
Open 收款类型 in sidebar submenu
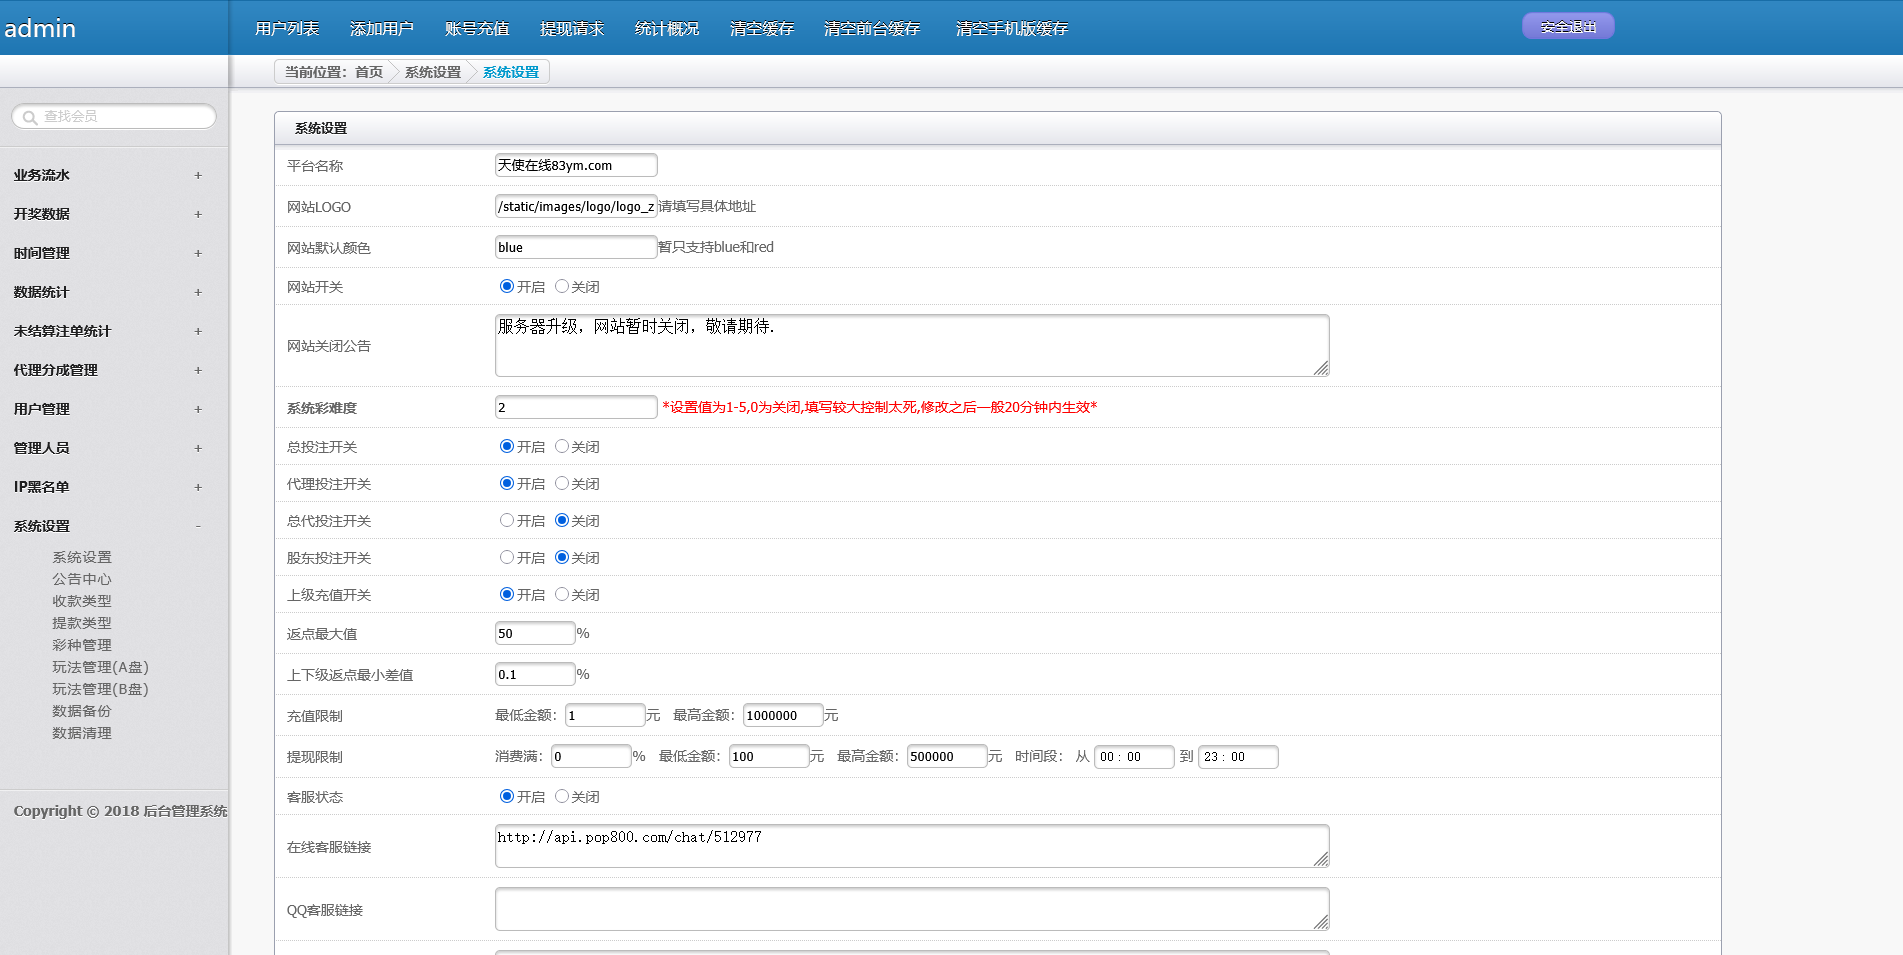[82, 601]
